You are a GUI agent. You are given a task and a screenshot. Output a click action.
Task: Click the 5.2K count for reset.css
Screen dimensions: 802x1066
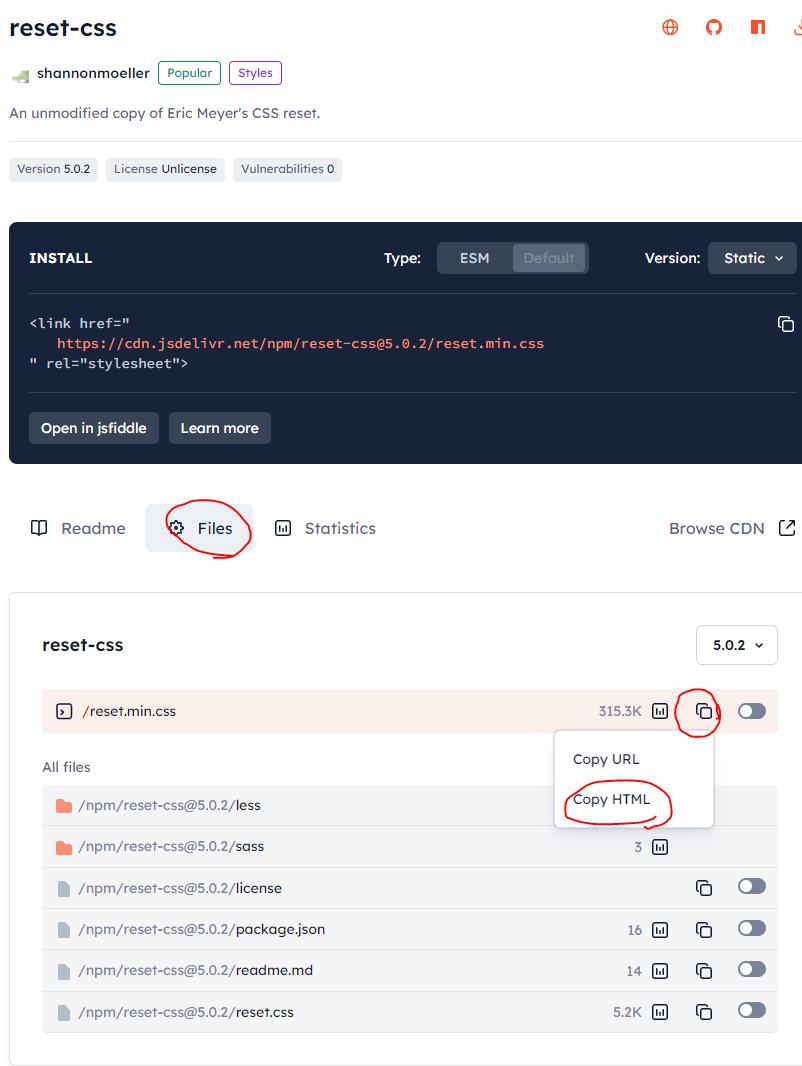627,1013
